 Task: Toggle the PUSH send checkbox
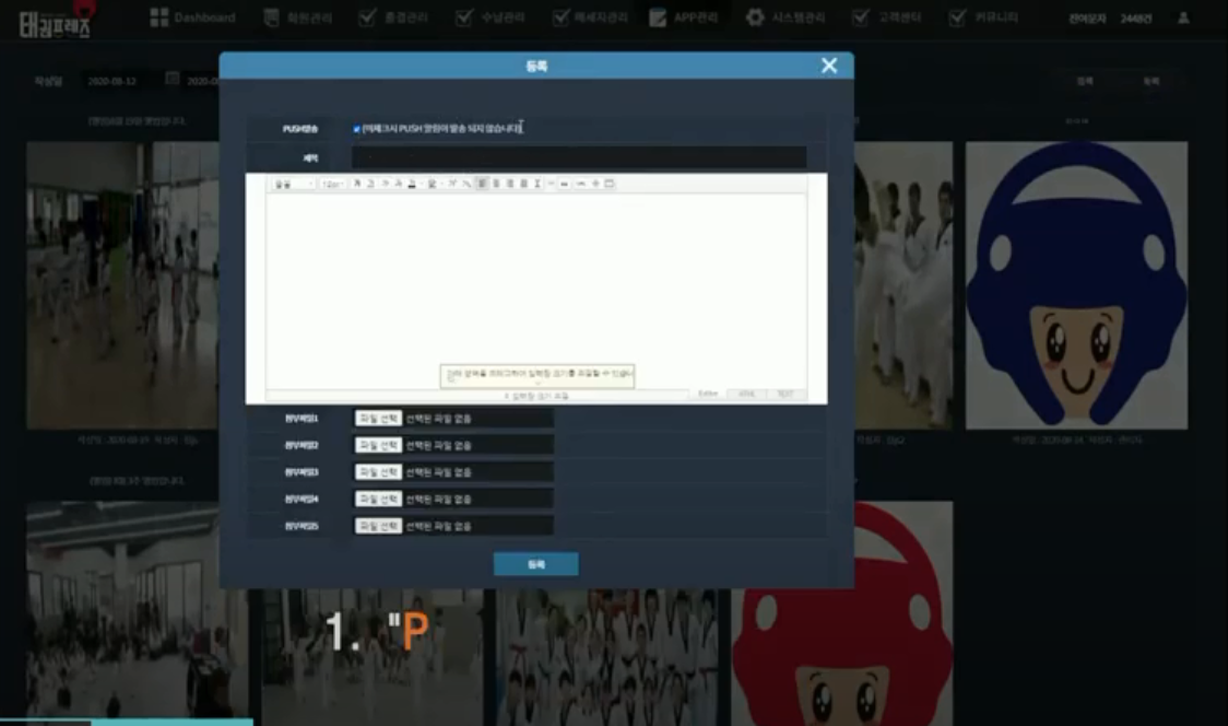point(357,129)
